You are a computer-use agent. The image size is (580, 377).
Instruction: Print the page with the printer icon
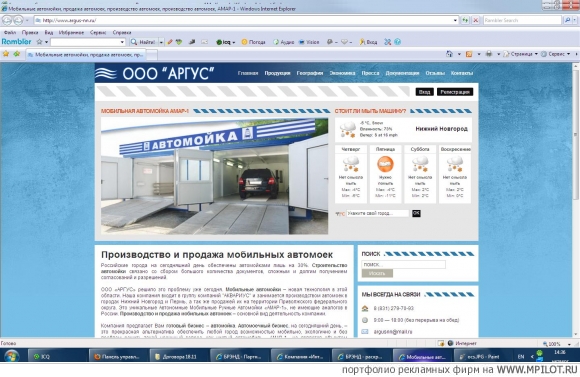pos(489,54)
